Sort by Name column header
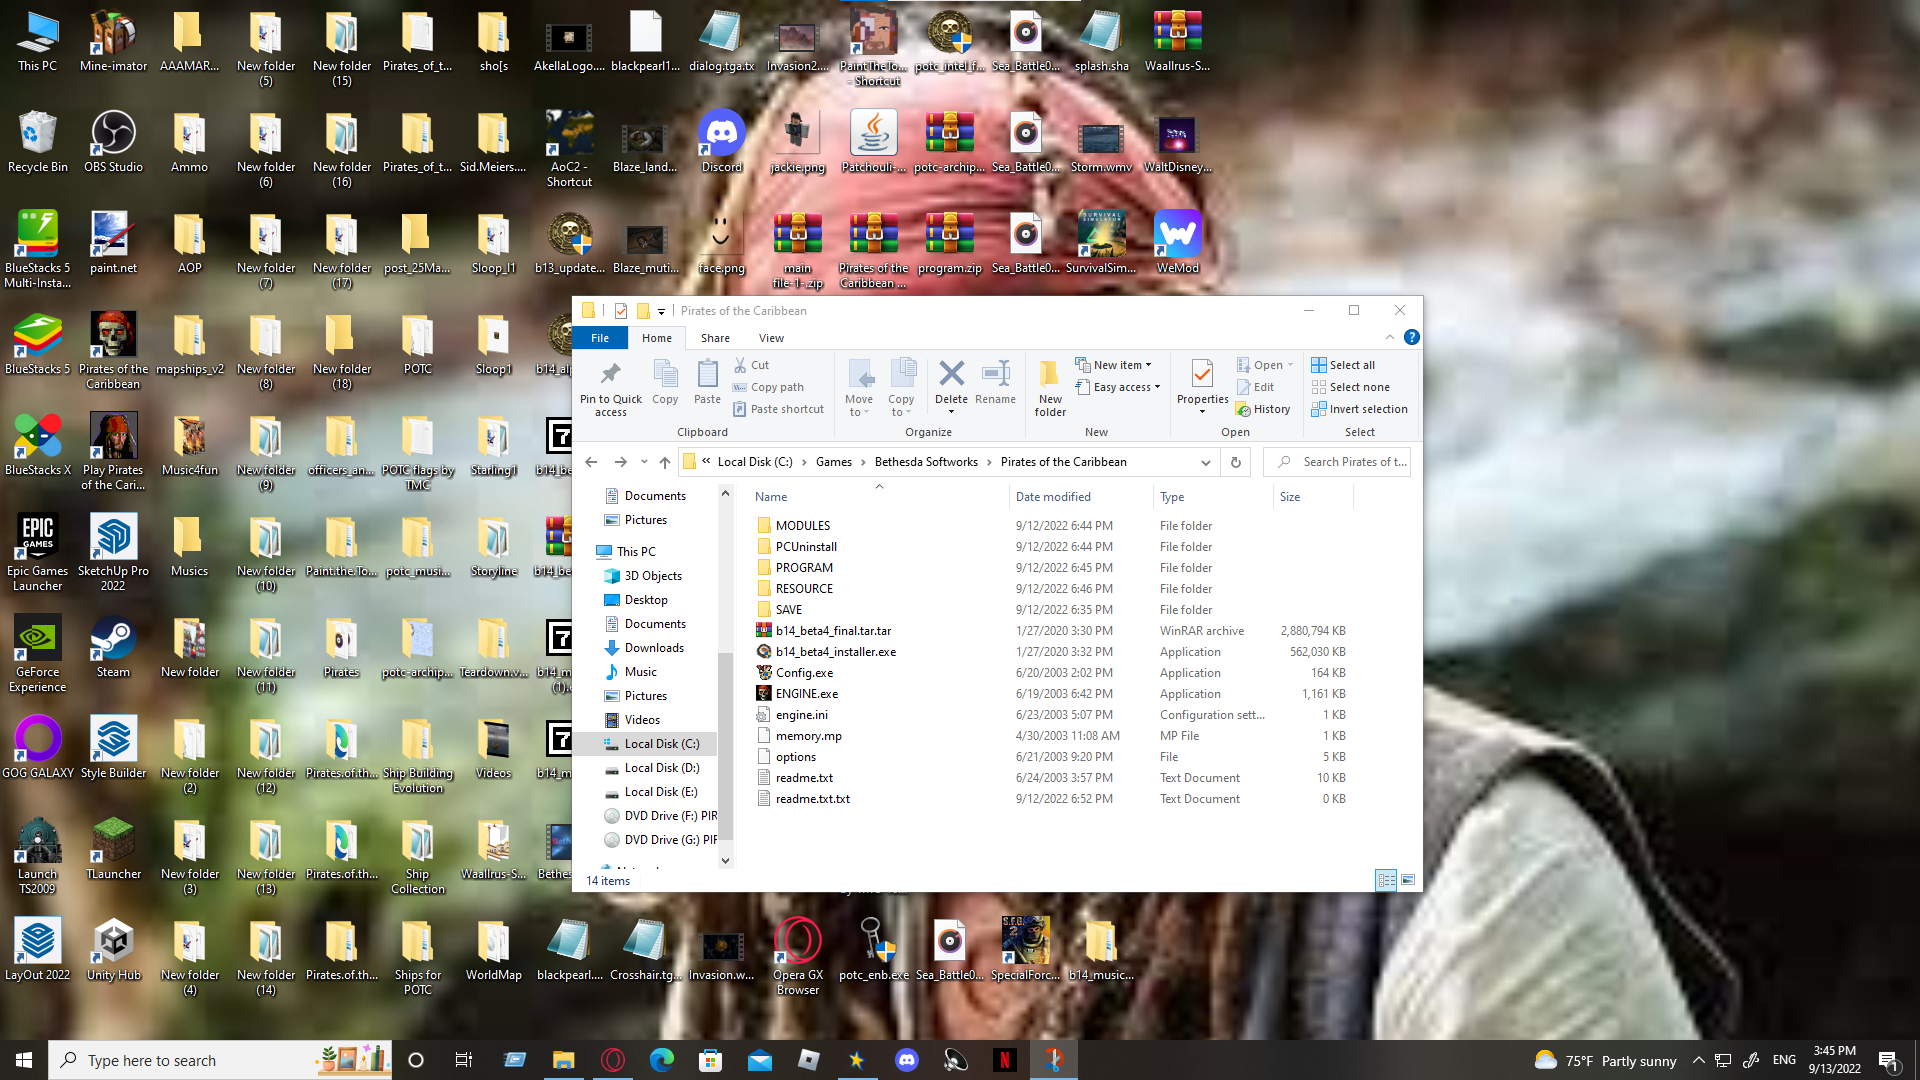The height and width of the screenshot is (1080, 1920). point(878,497)
